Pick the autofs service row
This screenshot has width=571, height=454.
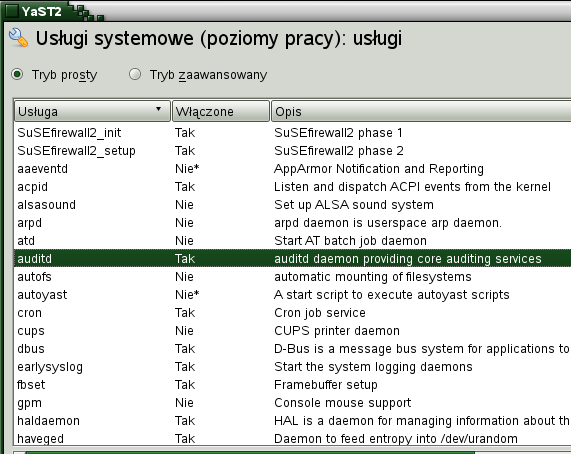(x=292, y=277)
